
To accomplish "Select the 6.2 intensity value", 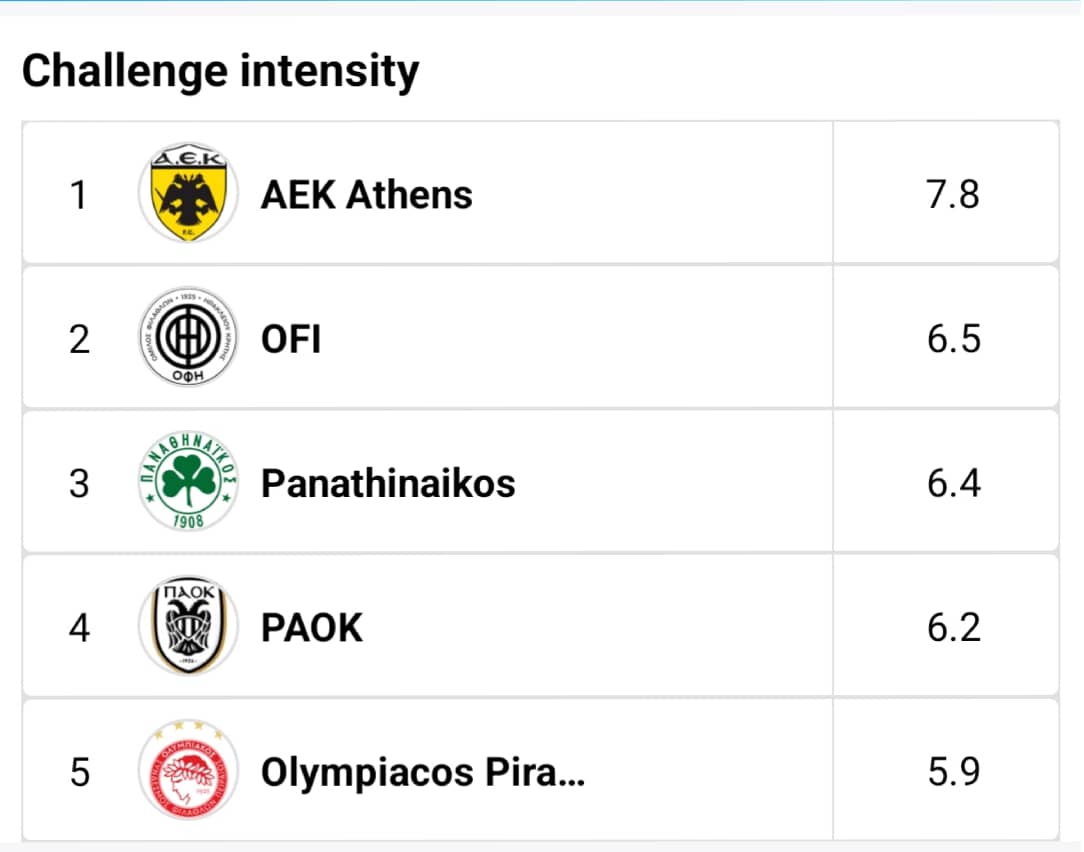I will coord(953,627).
